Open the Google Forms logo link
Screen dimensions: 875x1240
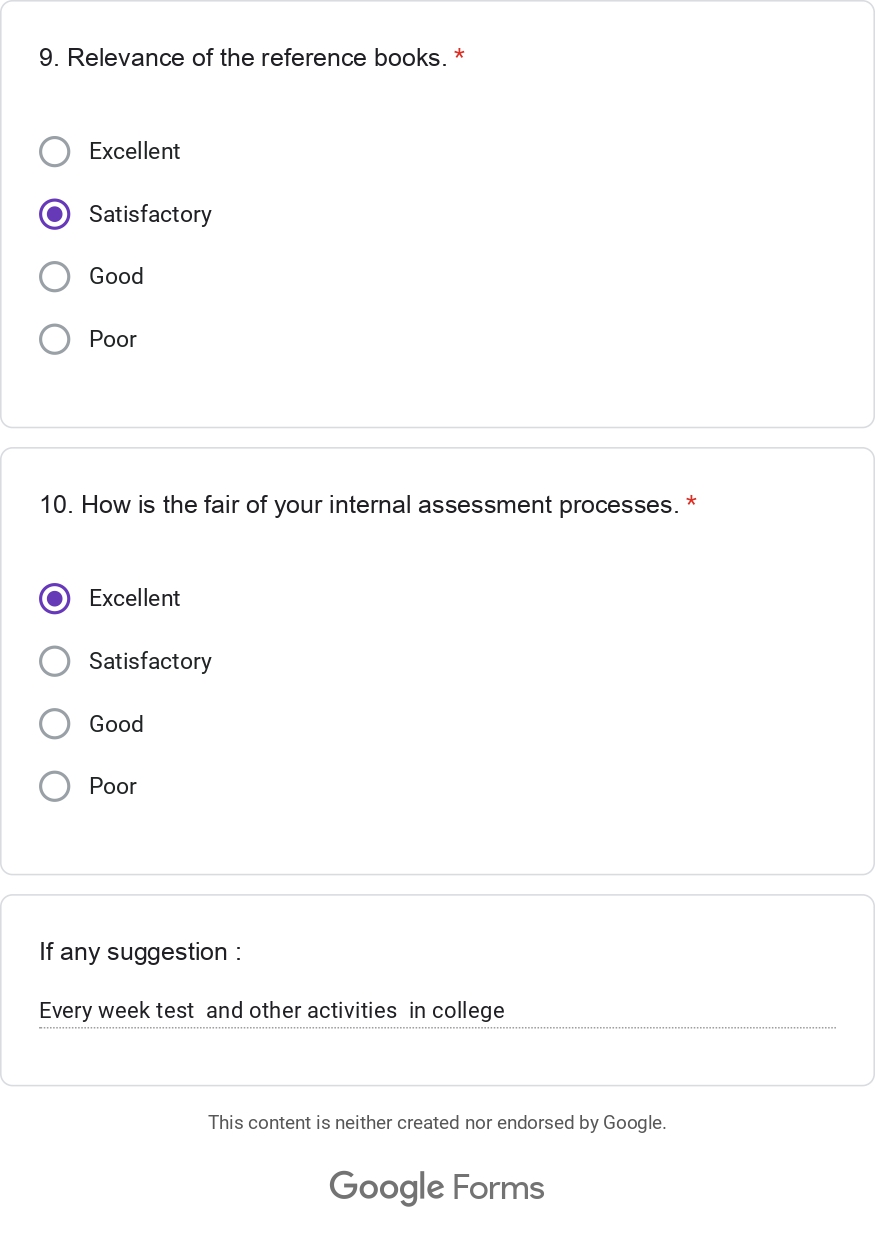(x=437, y=1188)
